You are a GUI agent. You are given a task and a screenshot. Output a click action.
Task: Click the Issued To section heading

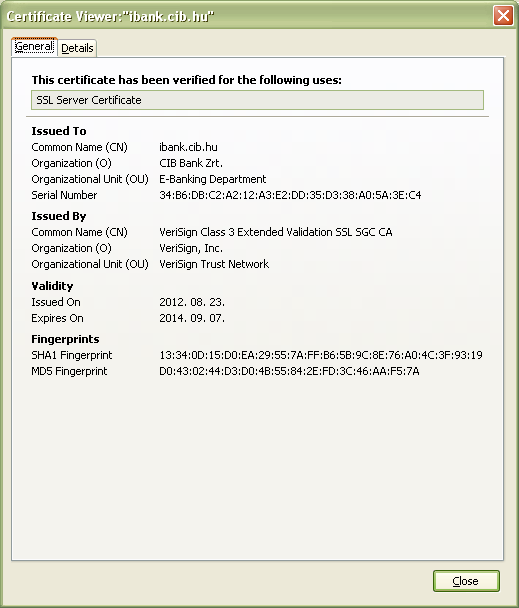coord(59,131)
